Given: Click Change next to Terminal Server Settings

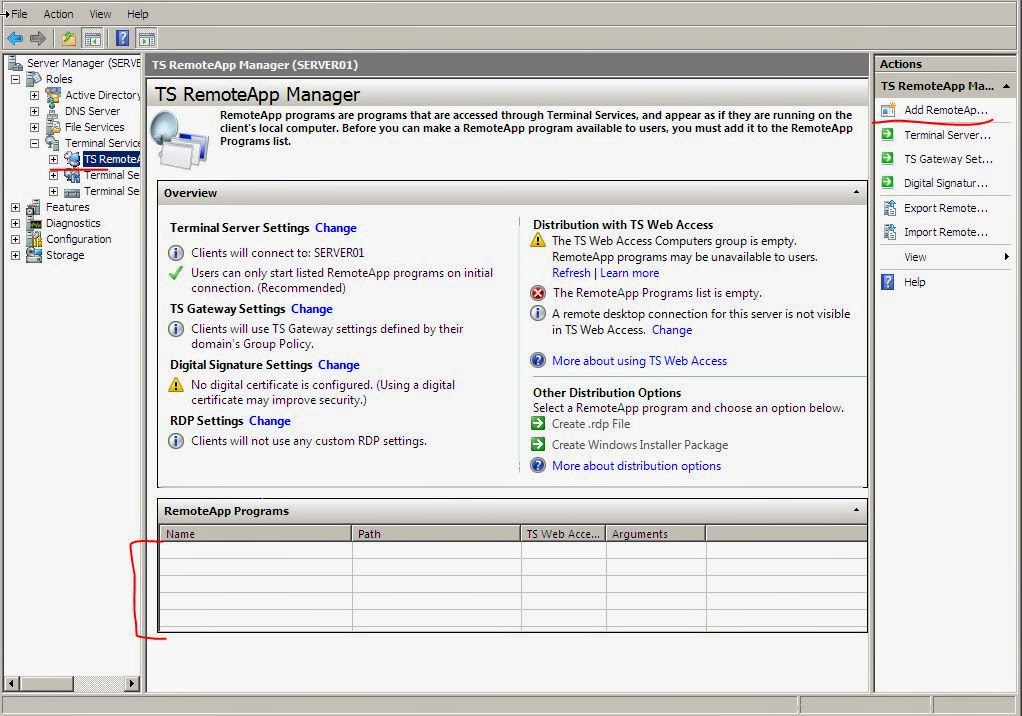Looking at the screenshot, I should coord(336,228).
